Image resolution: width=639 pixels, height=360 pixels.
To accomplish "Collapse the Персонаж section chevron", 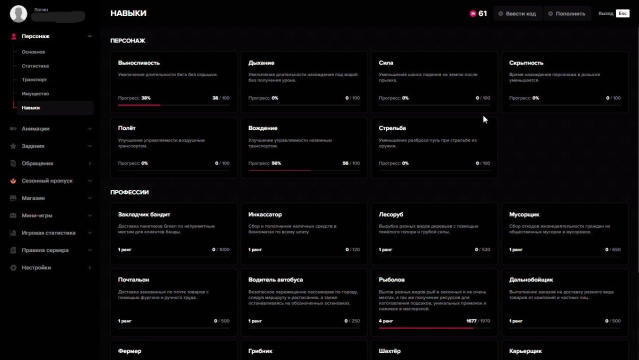I will [90, 36].
